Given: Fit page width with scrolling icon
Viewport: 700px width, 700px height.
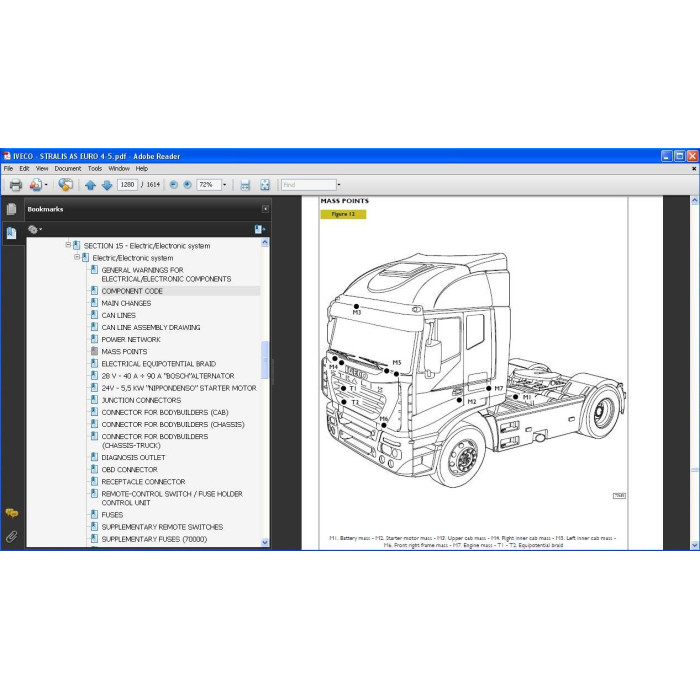Looking at the screenshot, I should [245, 185].
